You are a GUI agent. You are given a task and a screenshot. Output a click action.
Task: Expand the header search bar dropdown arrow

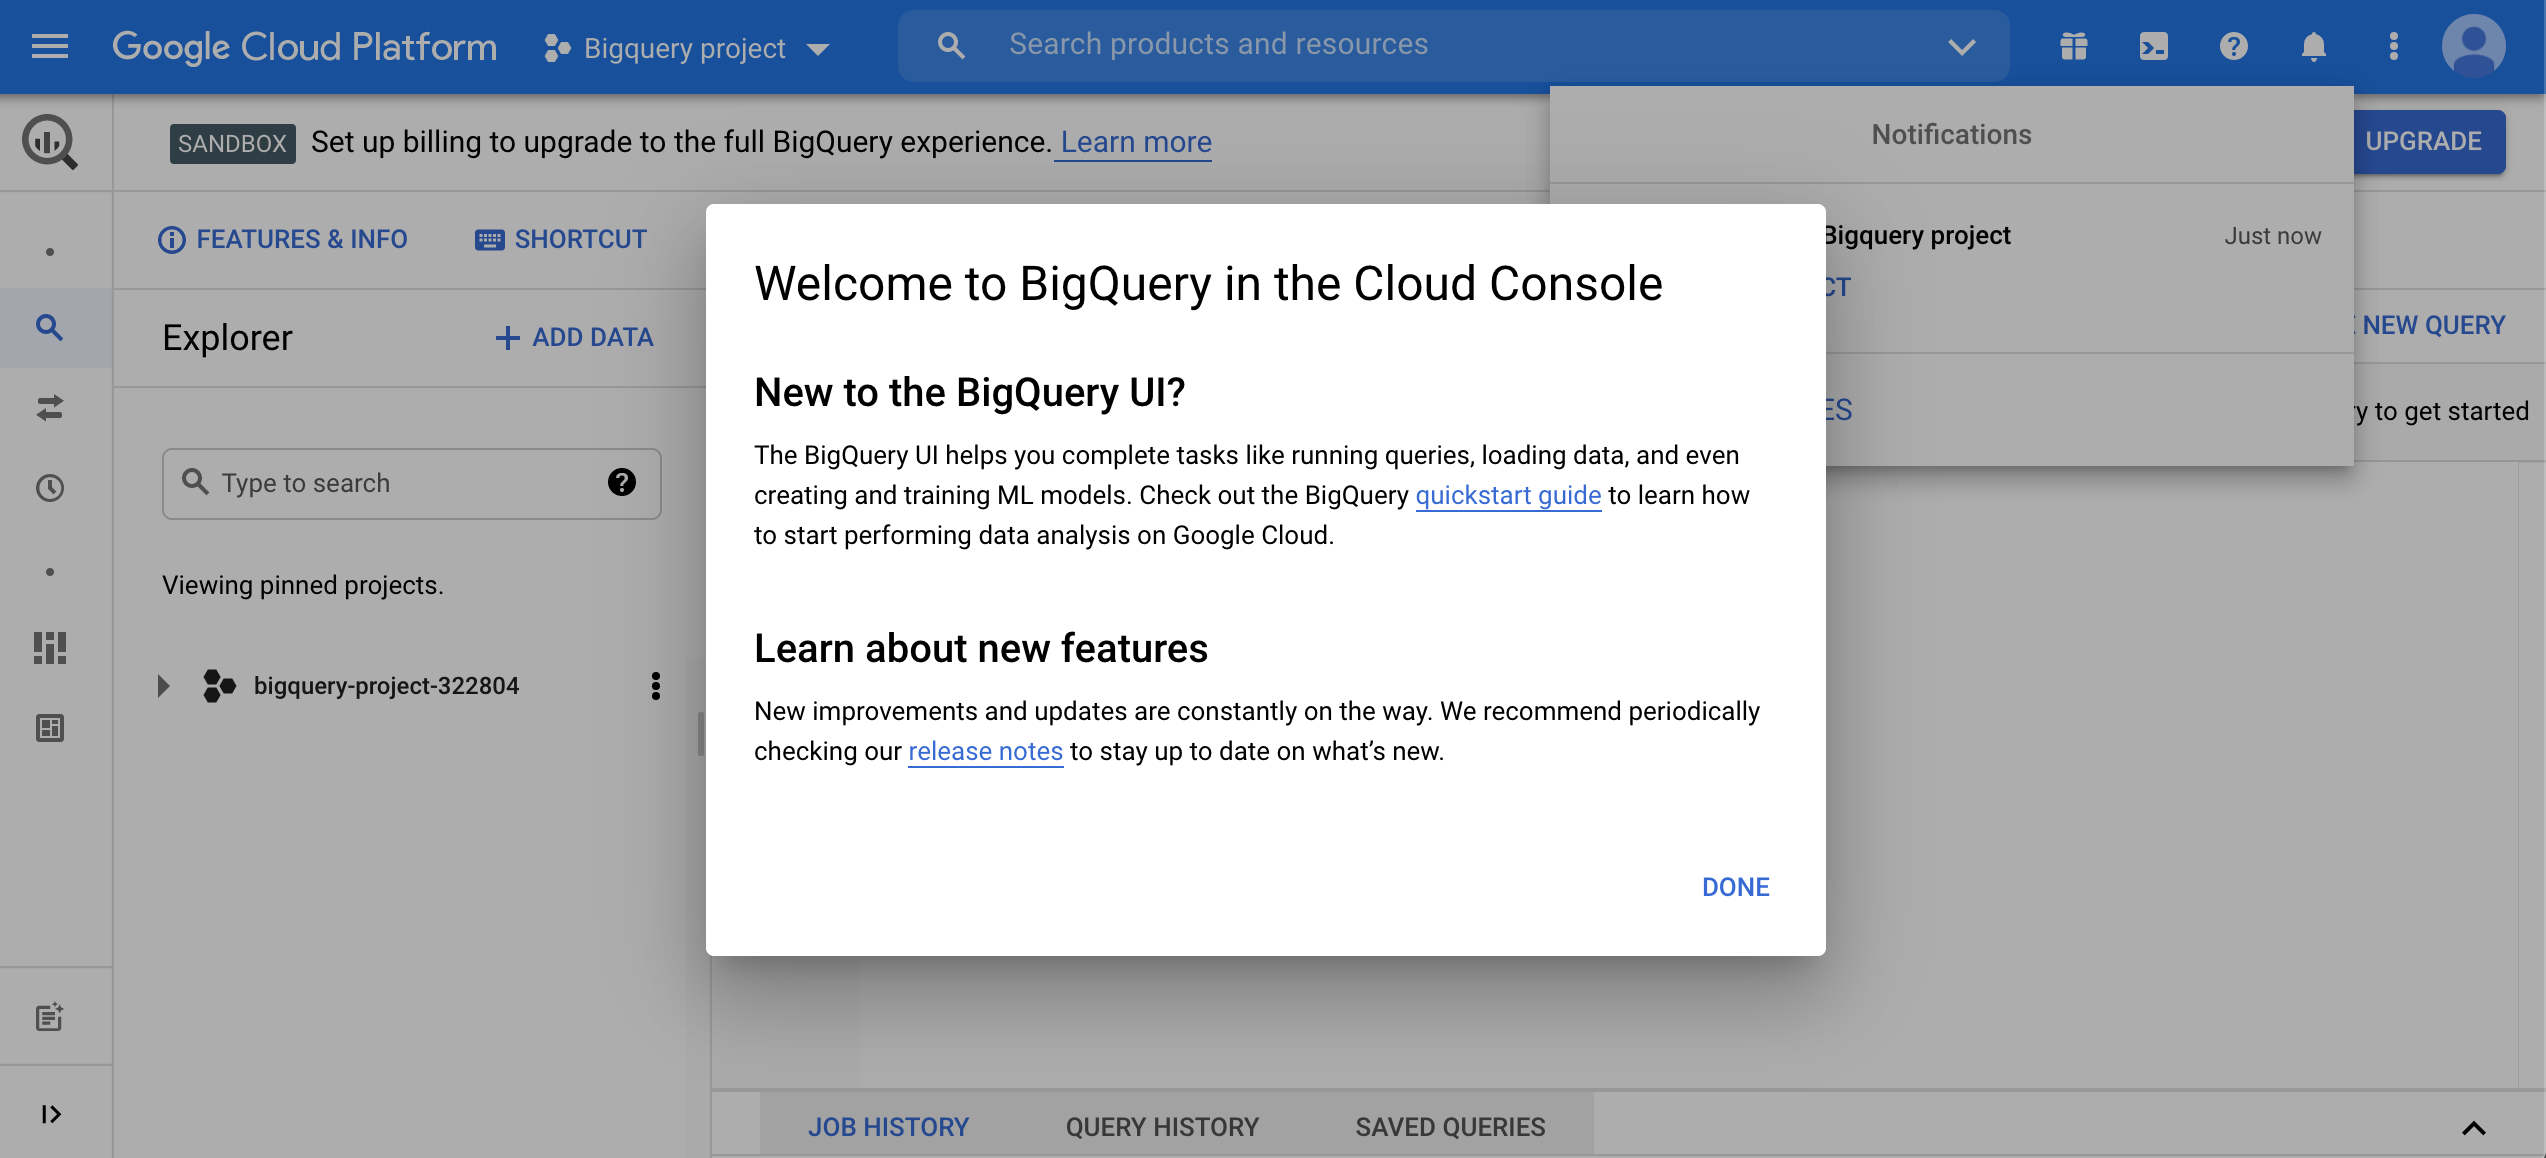pos(1962,46)
